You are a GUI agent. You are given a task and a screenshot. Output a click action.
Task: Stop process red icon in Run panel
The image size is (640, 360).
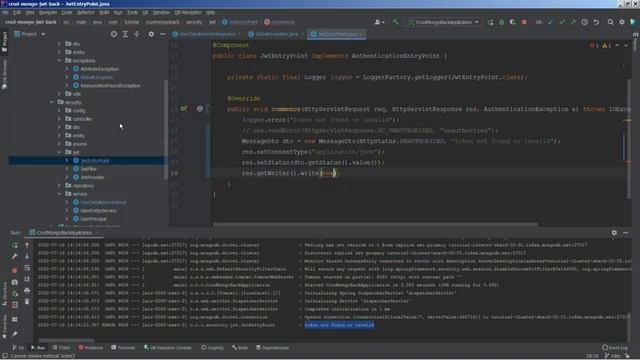[15, 270]
